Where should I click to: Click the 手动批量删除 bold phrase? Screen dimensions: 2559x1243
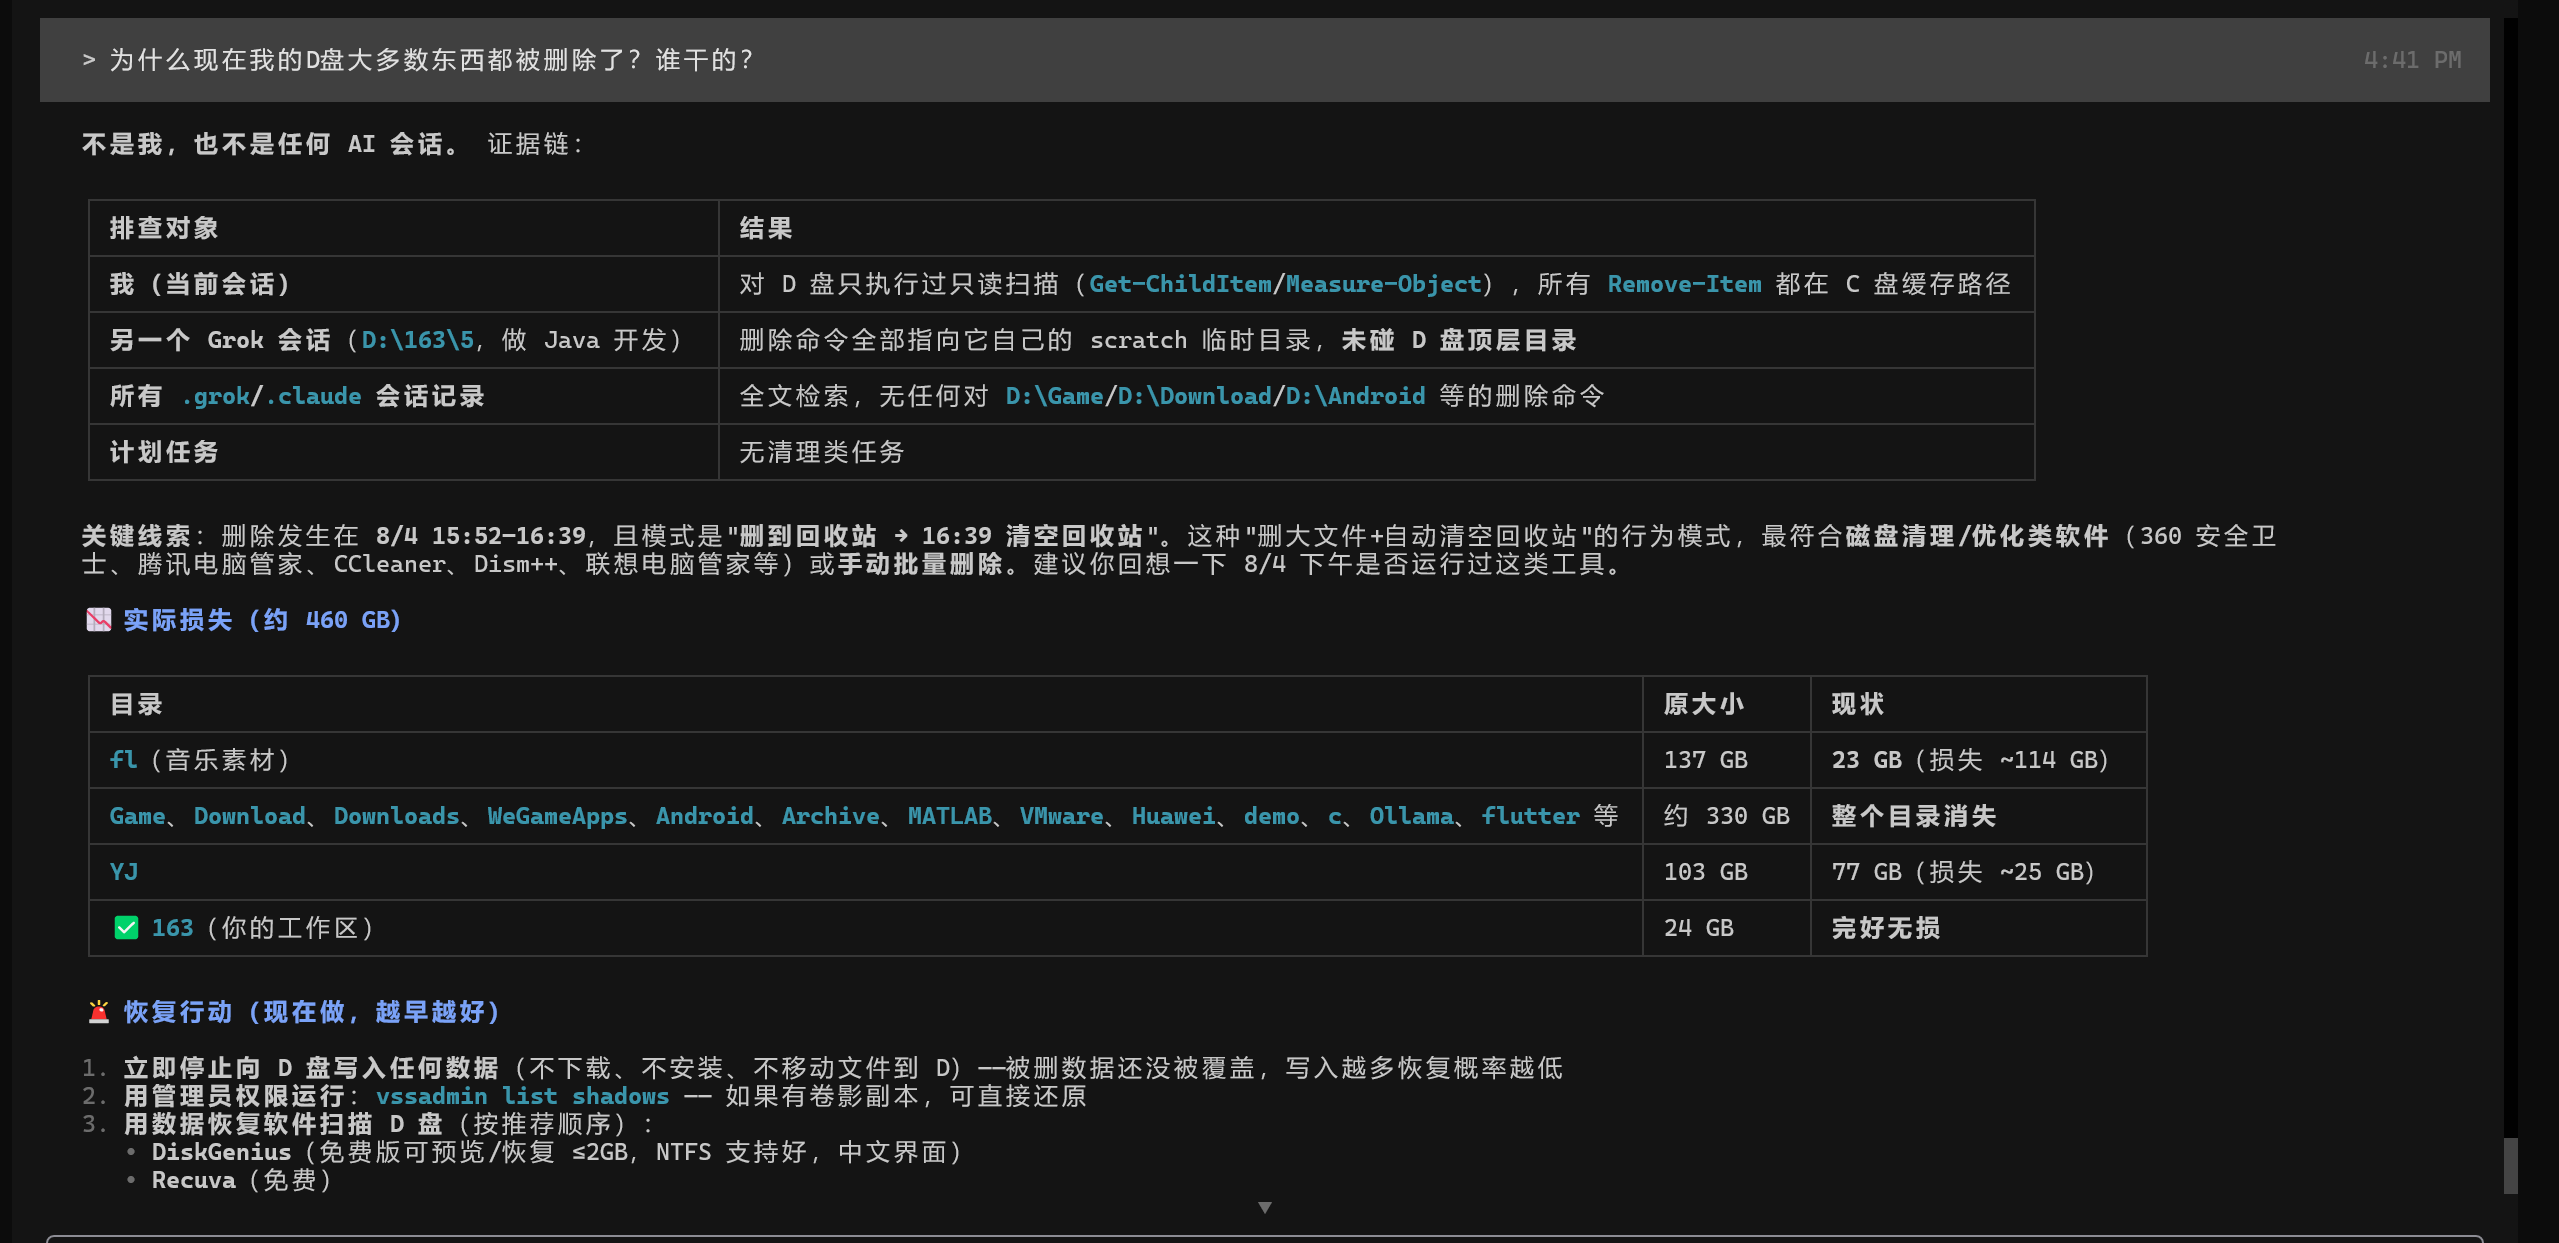coord(920,564)
